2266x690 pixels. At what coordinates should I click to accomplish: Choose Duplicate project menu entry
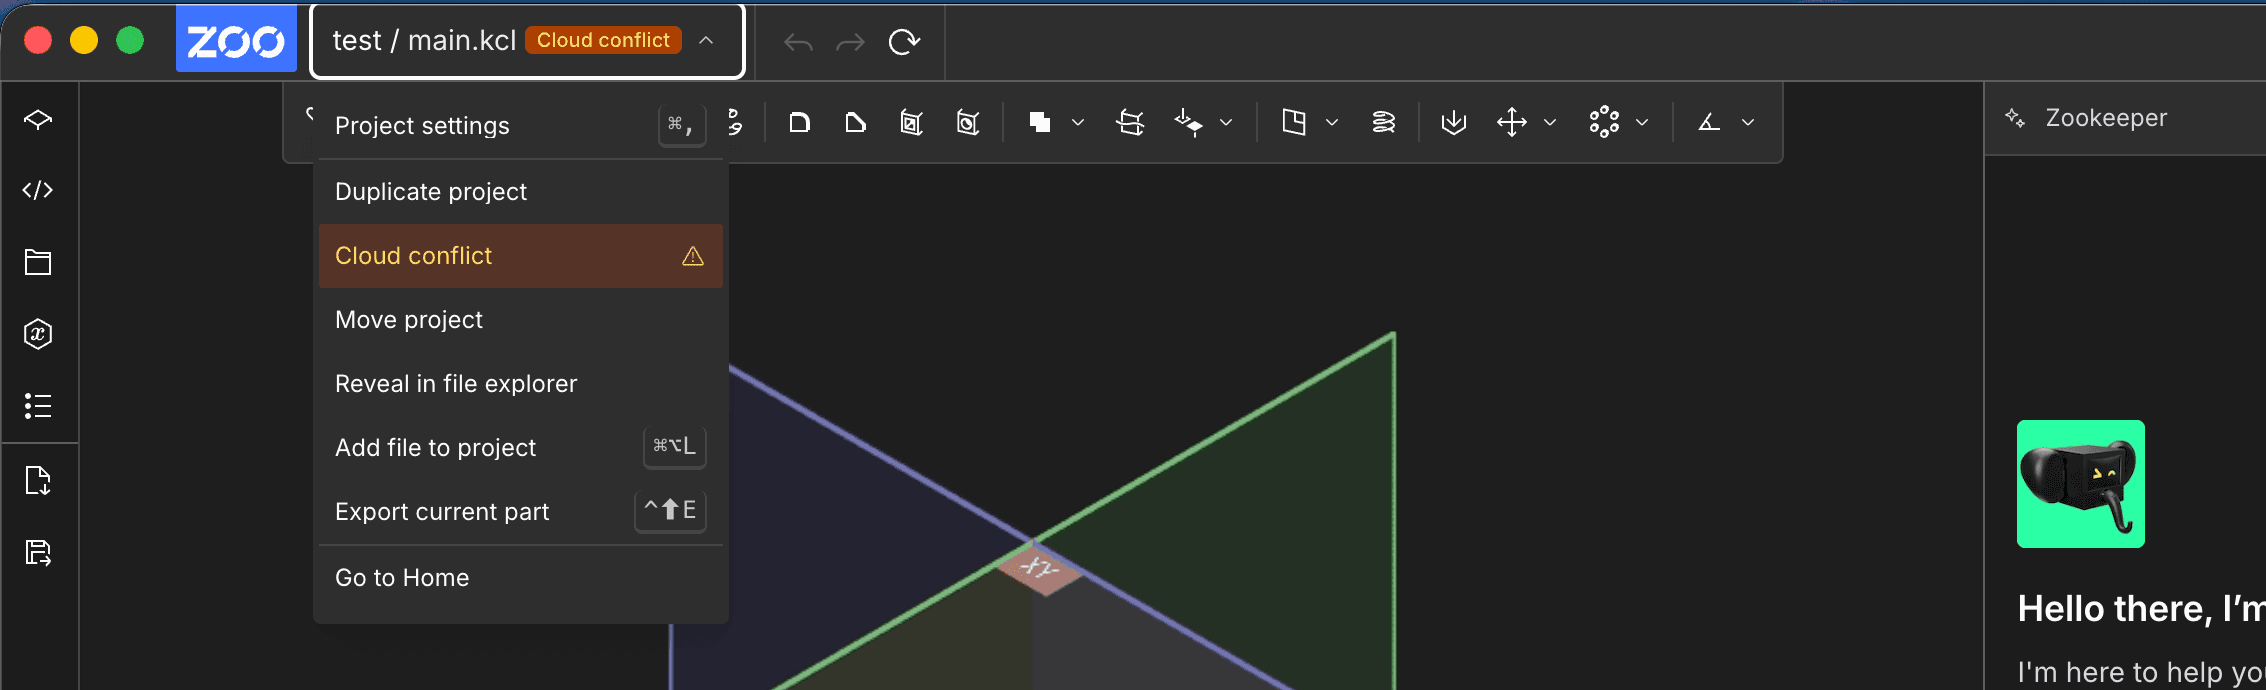521,192
